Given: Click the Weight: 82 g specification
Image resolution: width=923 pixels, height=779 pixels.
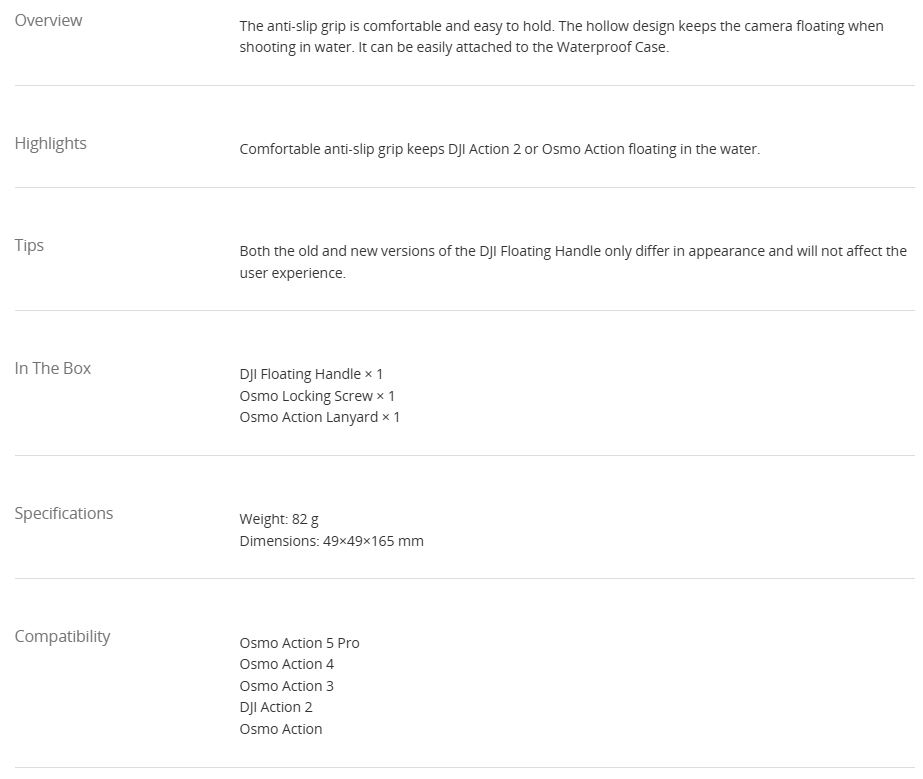Looking at the screenshot, I should [279, 519].
